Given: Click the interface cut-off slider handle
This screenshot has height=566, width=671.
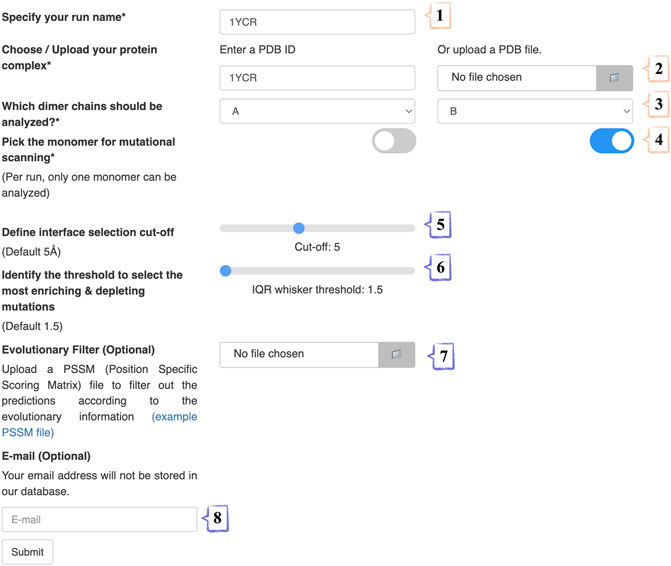Looking at the screenshot, I should click(299, 228).
